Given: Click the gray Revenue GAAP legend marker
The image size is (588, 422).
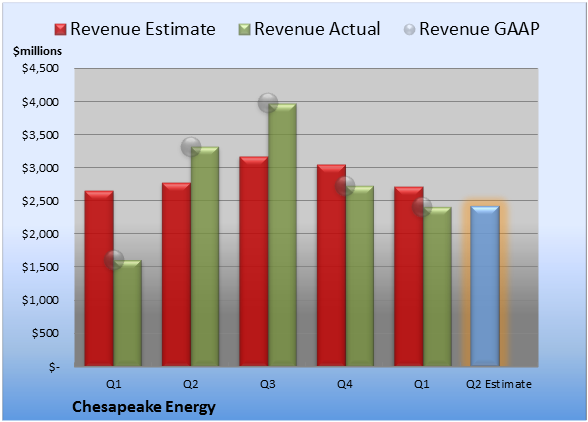Looking at the screenshot, I should click(410, 29).
